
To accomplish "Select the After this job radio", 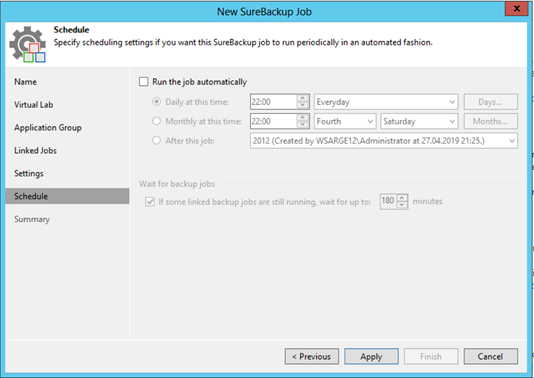I will click(x=156, y=140).
